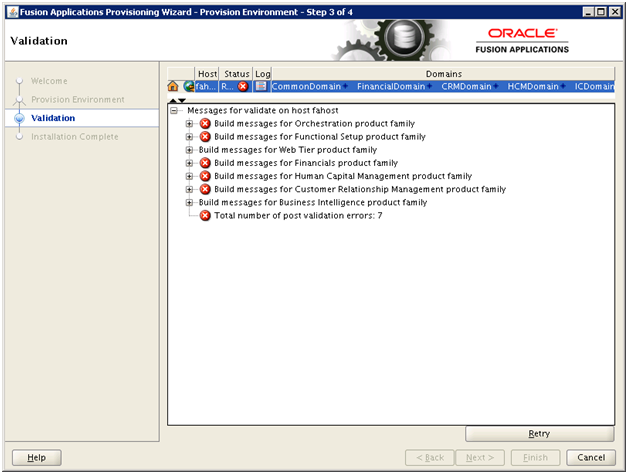The height and width of the screenshot is (474, 628).
Task: Select Build messages for Customer Relationship Management text
Action: [360, 189]
